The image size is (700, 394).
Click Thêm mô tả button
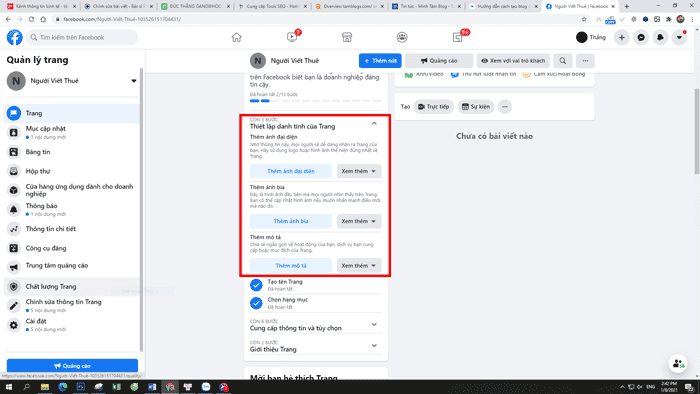(291, 265)
